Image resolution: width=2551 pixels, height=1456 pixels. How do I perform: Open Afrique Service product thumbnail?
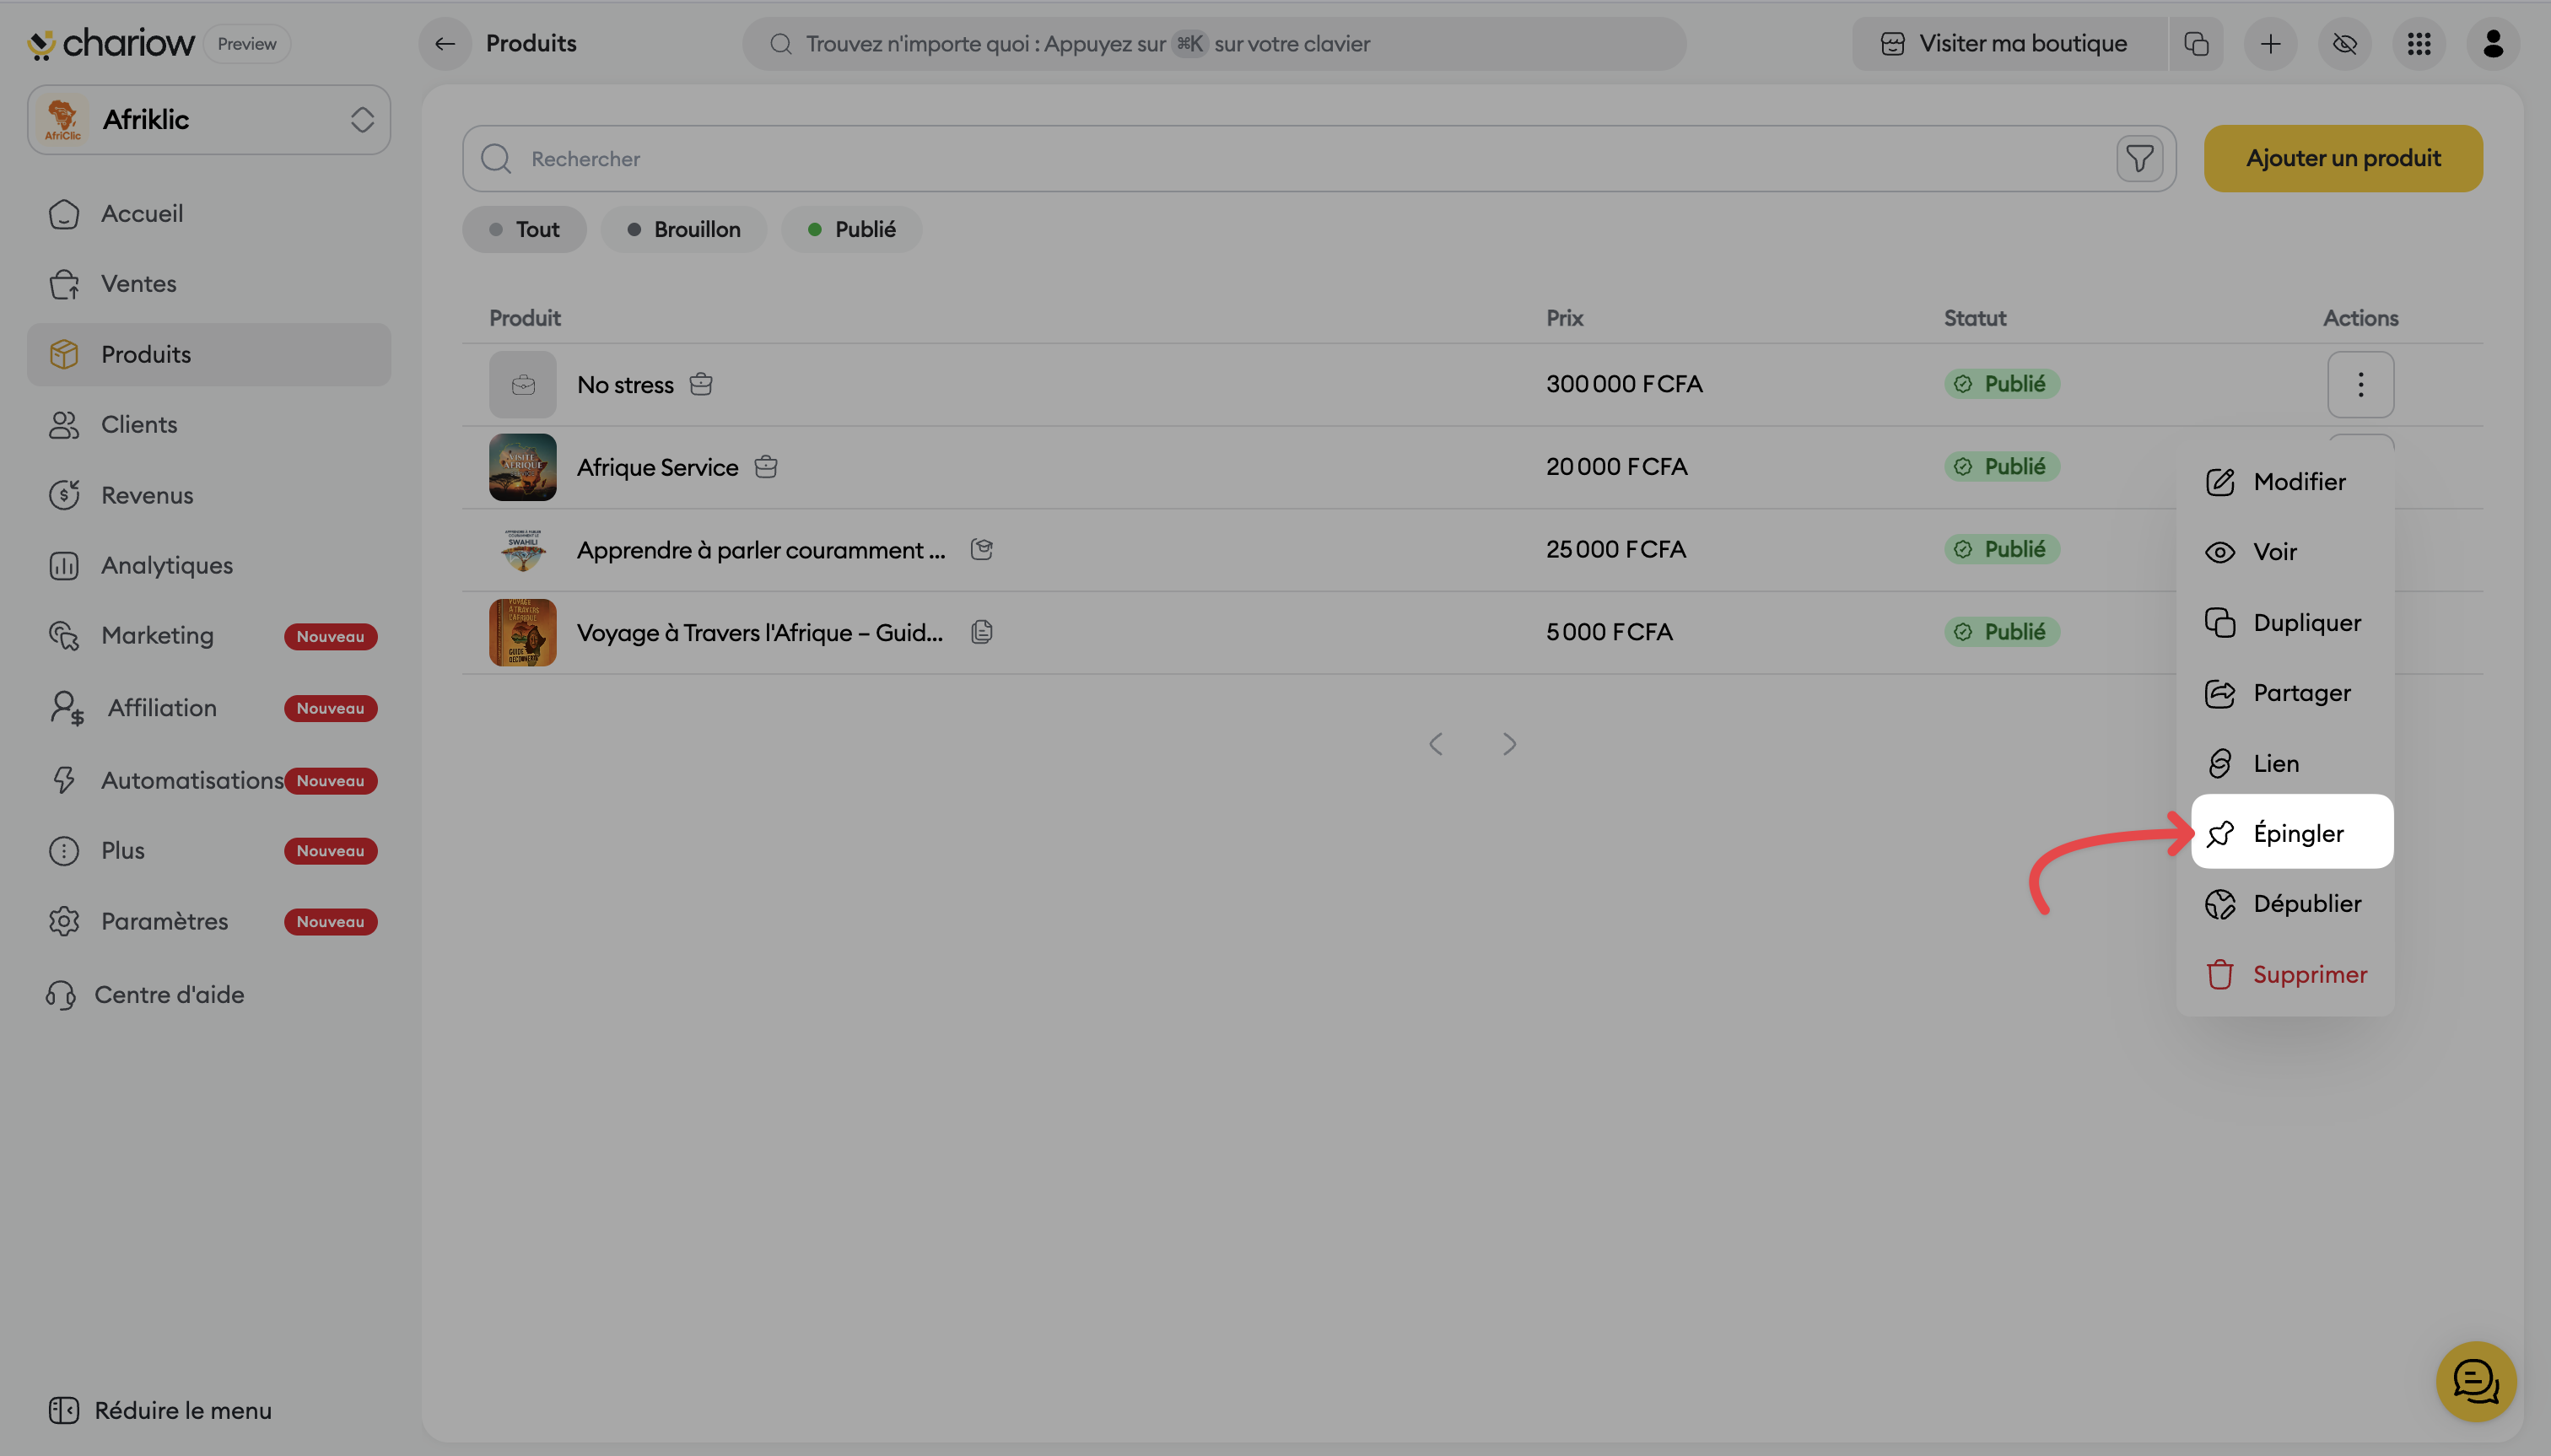[523, 467]
